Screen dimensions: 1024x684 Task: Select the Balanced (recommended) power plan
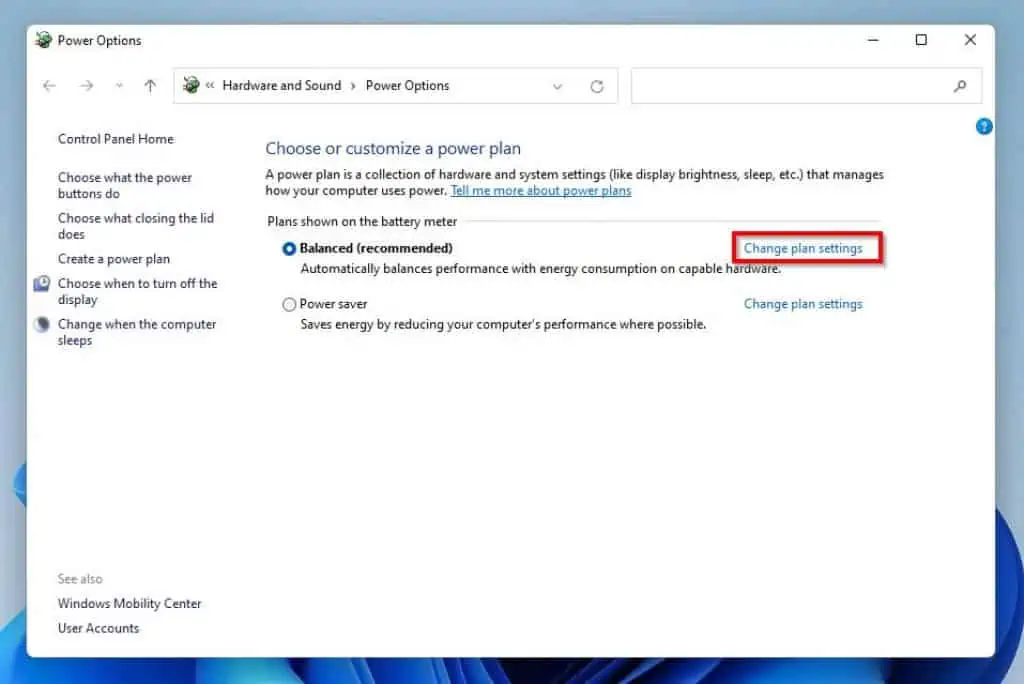(289, 249)
